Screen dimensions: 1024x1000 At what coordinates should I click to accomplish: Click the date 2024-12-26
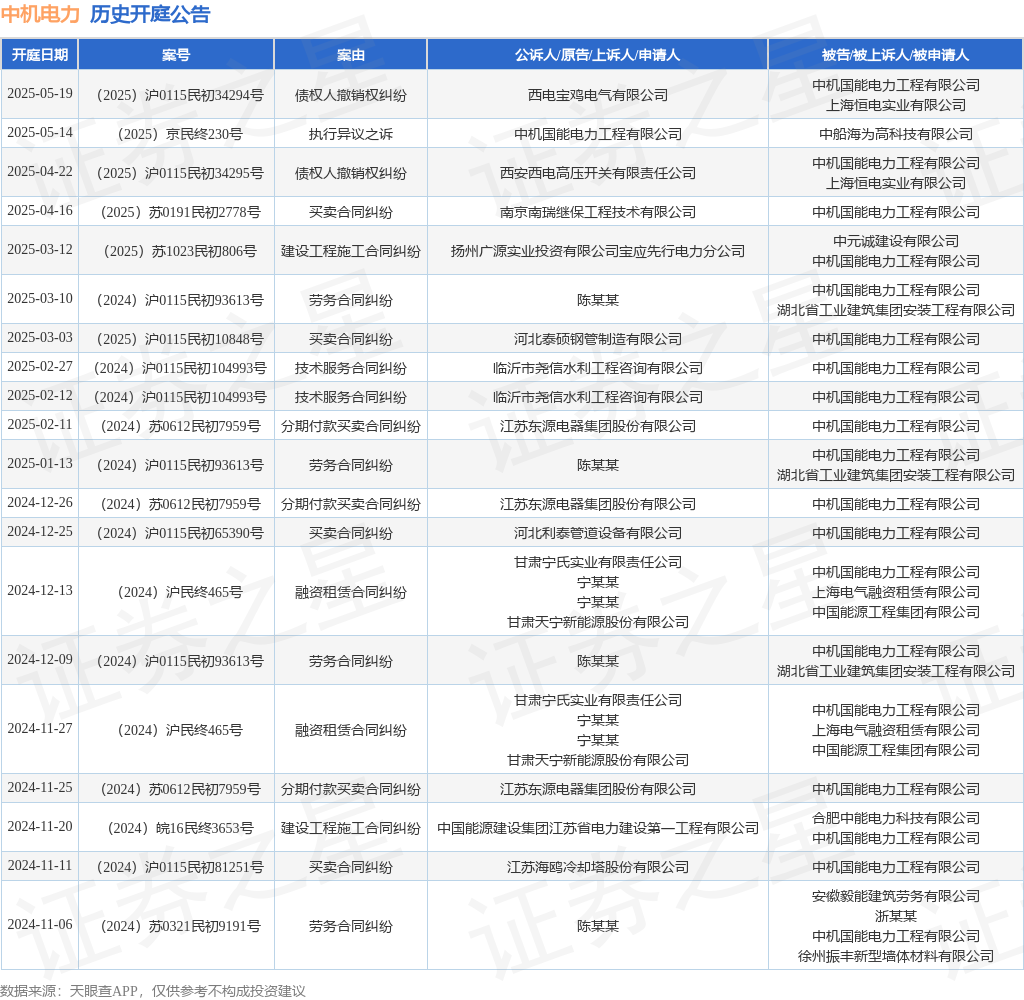pyautogui.click(x=40, y=502)
